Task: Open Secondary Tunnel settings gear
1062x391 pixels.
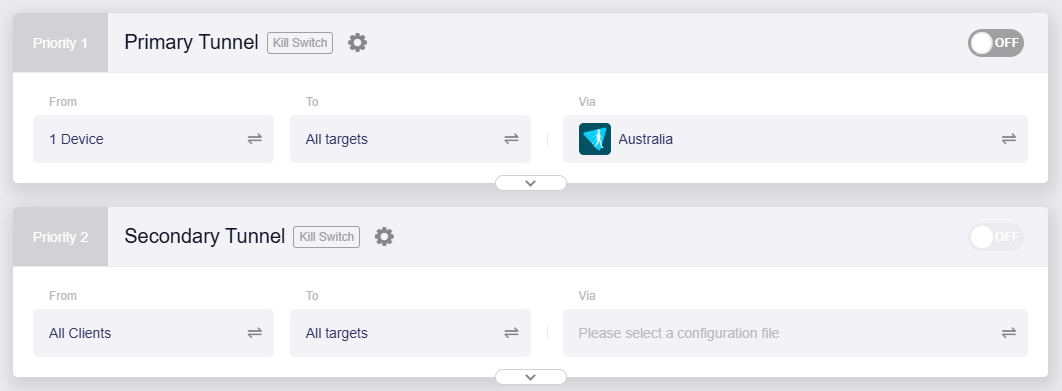Action: pos(384,236)
